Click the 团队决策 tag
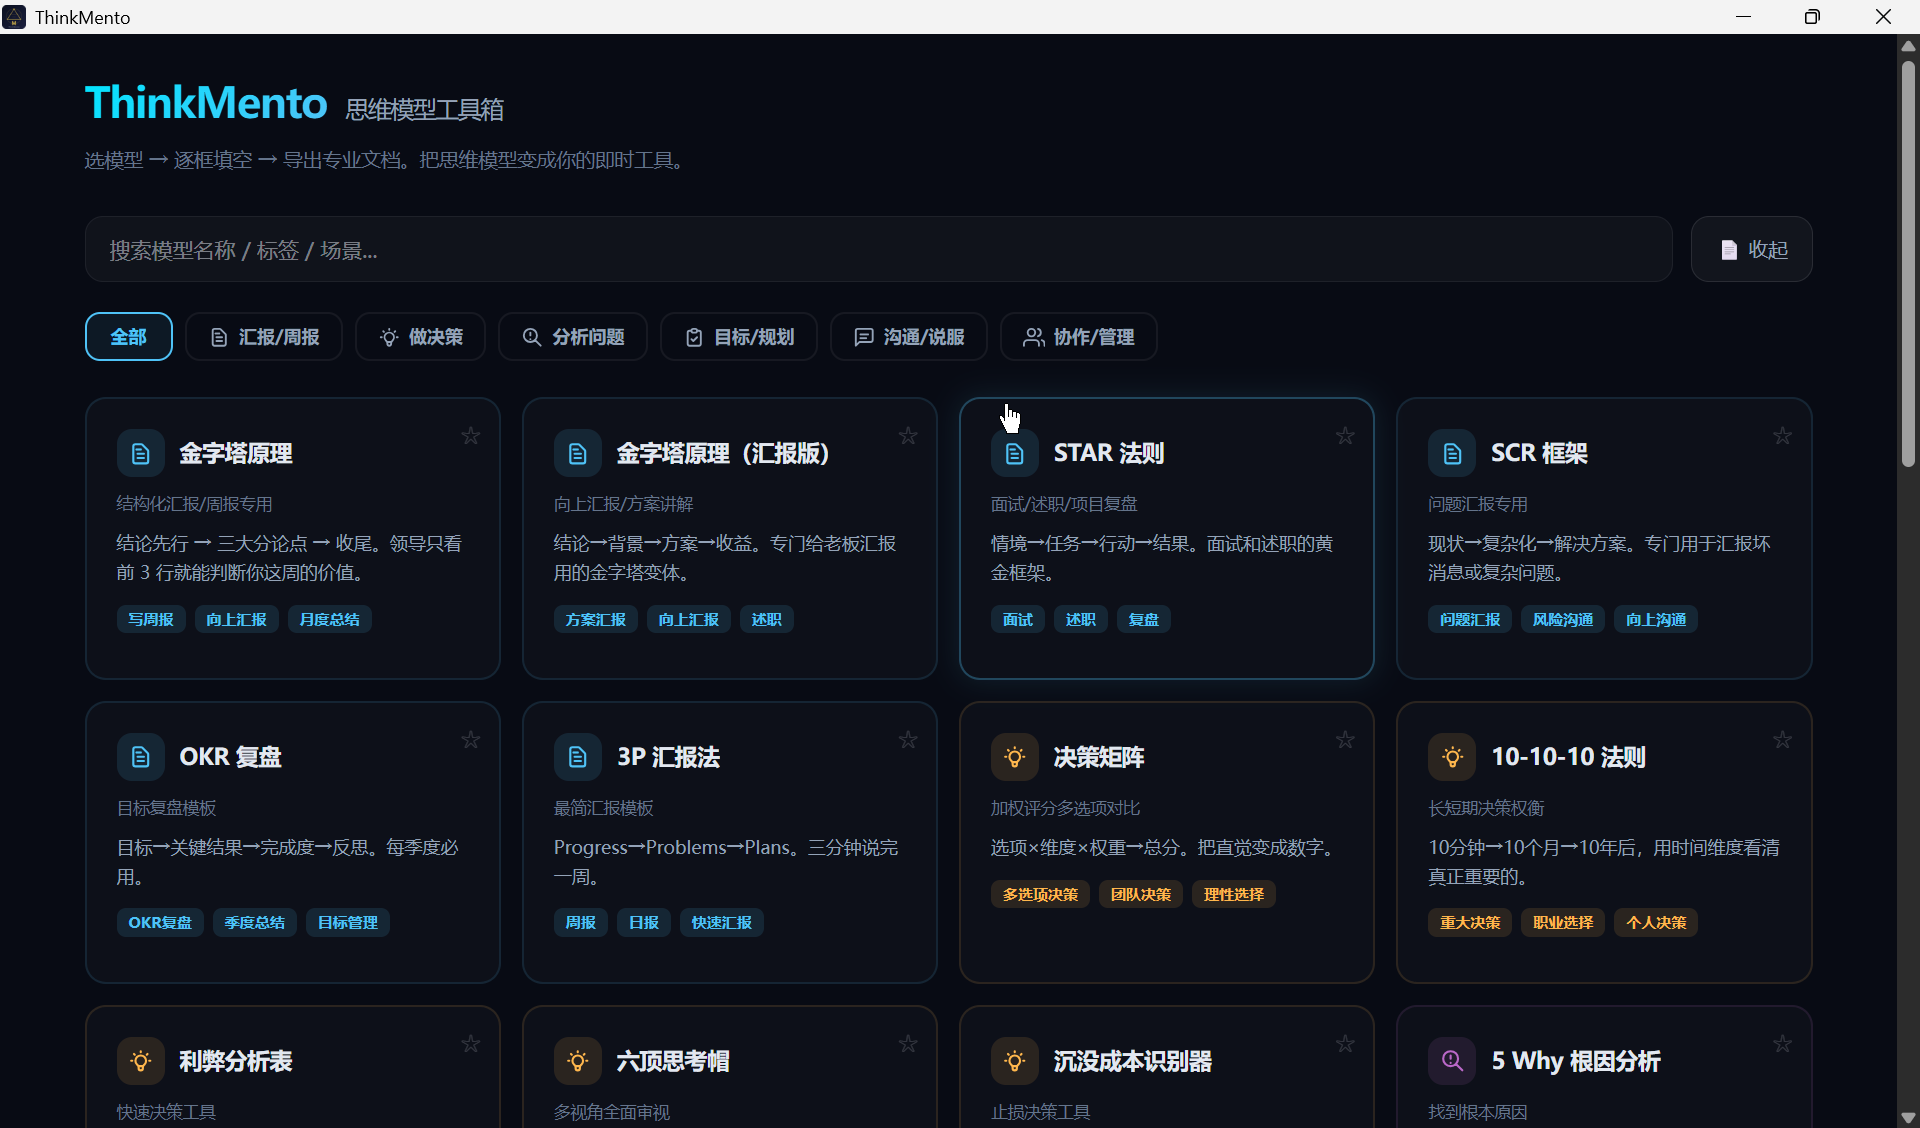The width and height of the screenshot is (1920, 1128). pyautogui.click(x=1141, y=895)
